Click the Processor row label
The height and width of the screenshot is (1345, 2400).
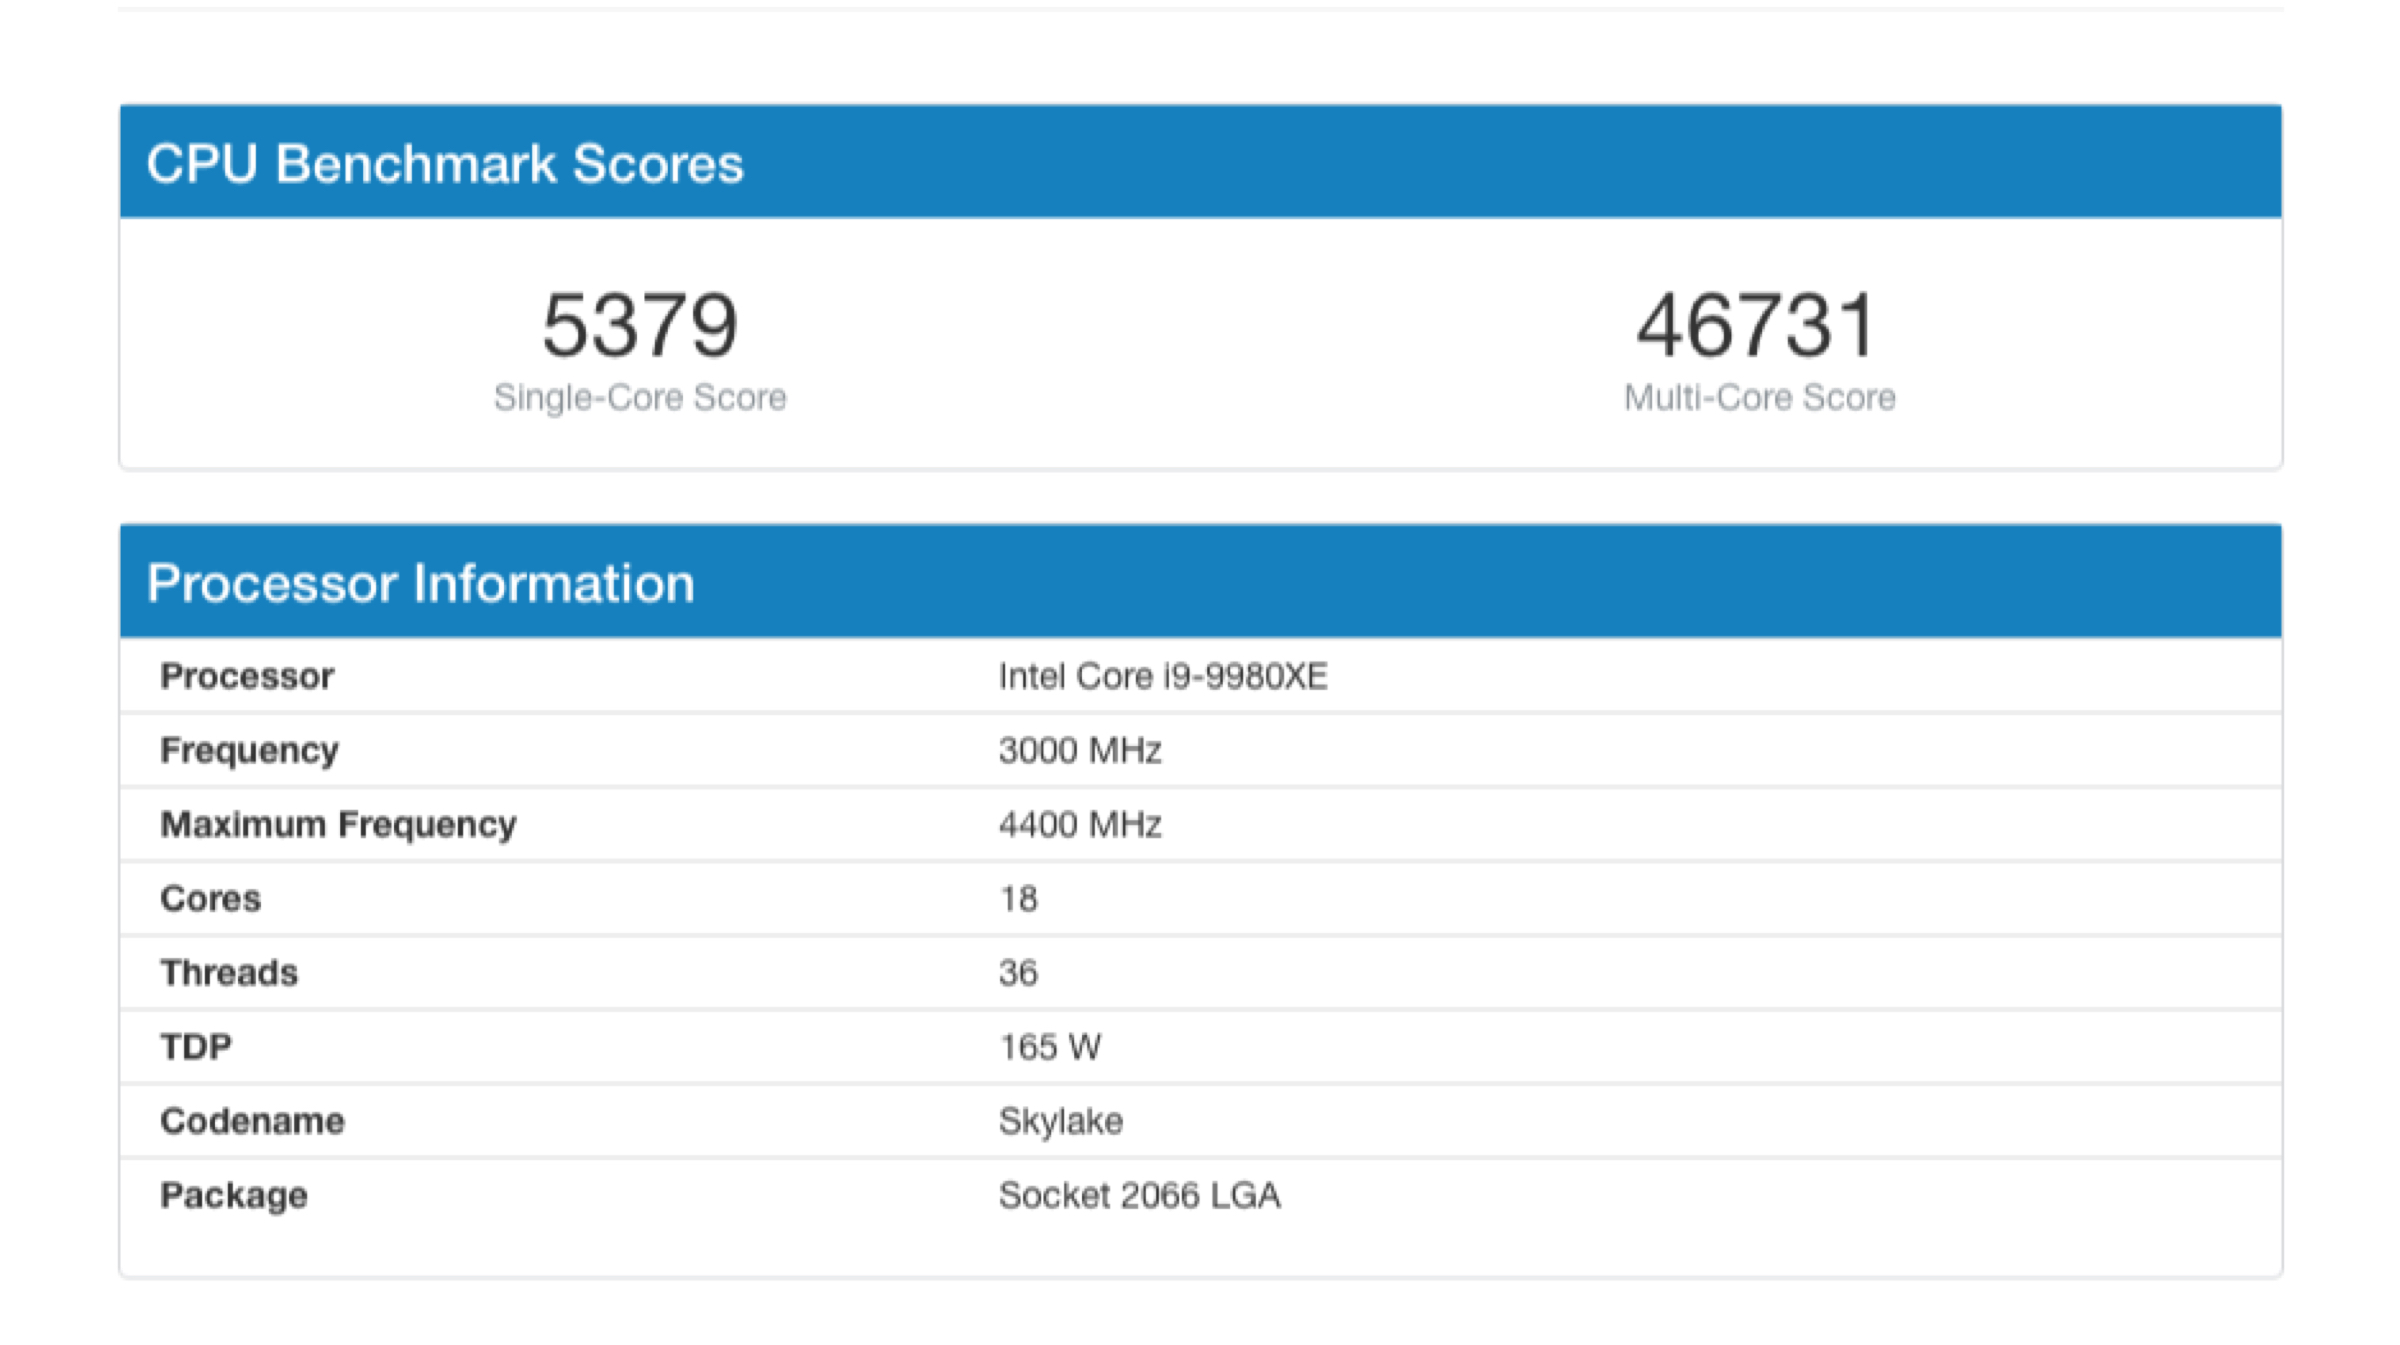click(x=247, y=677)
